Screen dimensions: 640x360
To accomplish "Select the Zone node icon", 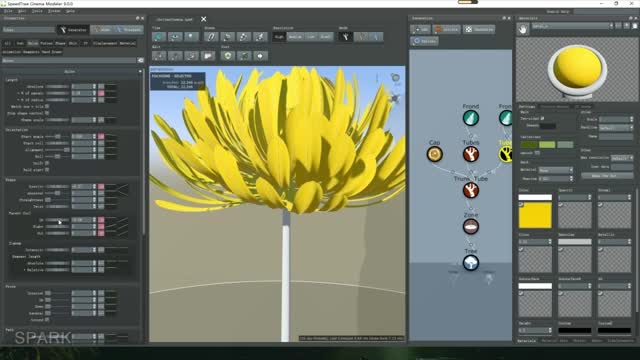I will (x=471, y=227).
